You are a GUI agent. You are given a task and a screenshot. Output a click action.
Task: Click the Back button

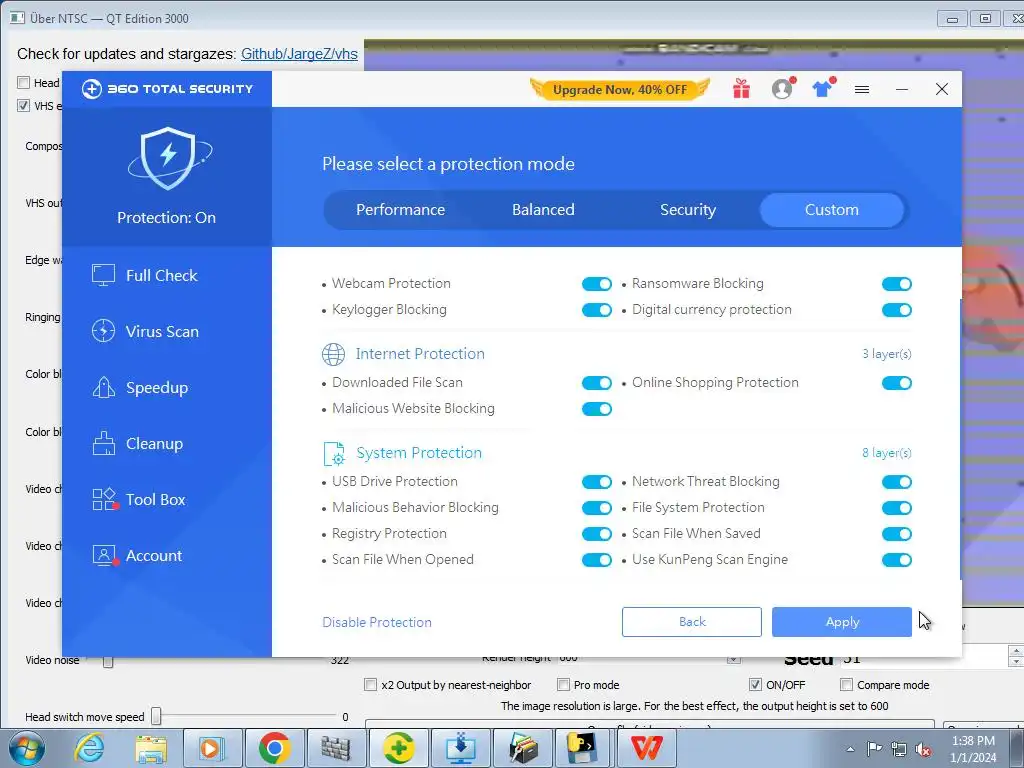692,622
